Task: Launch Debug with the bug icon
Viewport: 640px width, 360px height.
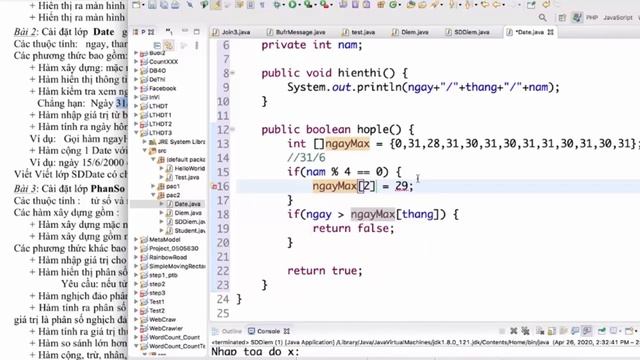Action: pyautogui.click(x=278, y=5)
